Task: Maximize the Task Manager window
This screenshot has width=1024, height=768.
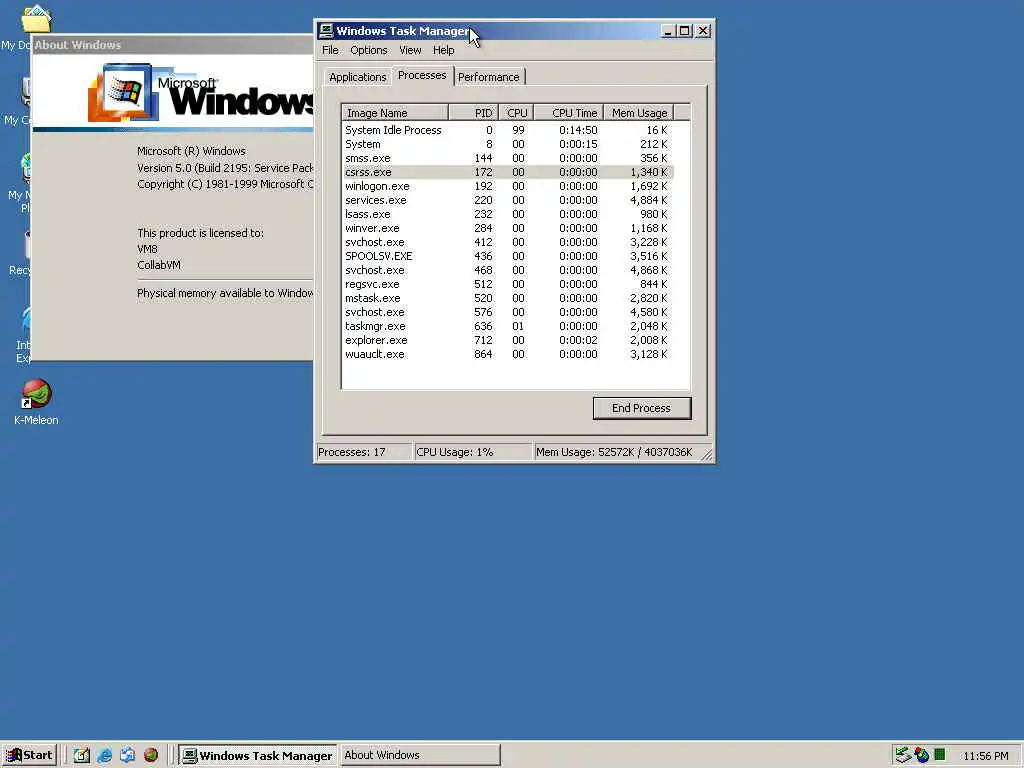Action: pos(684,31)
